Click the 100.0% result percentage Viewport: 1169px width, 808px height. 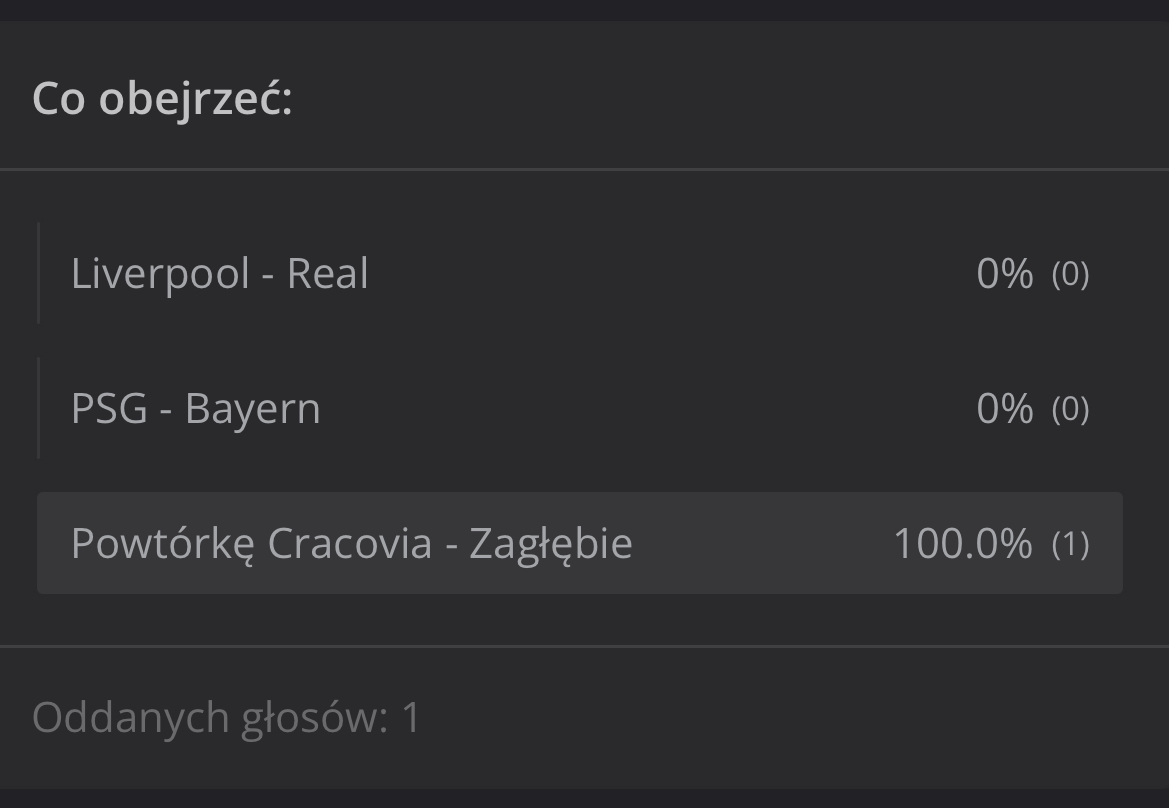click(962, 544)
